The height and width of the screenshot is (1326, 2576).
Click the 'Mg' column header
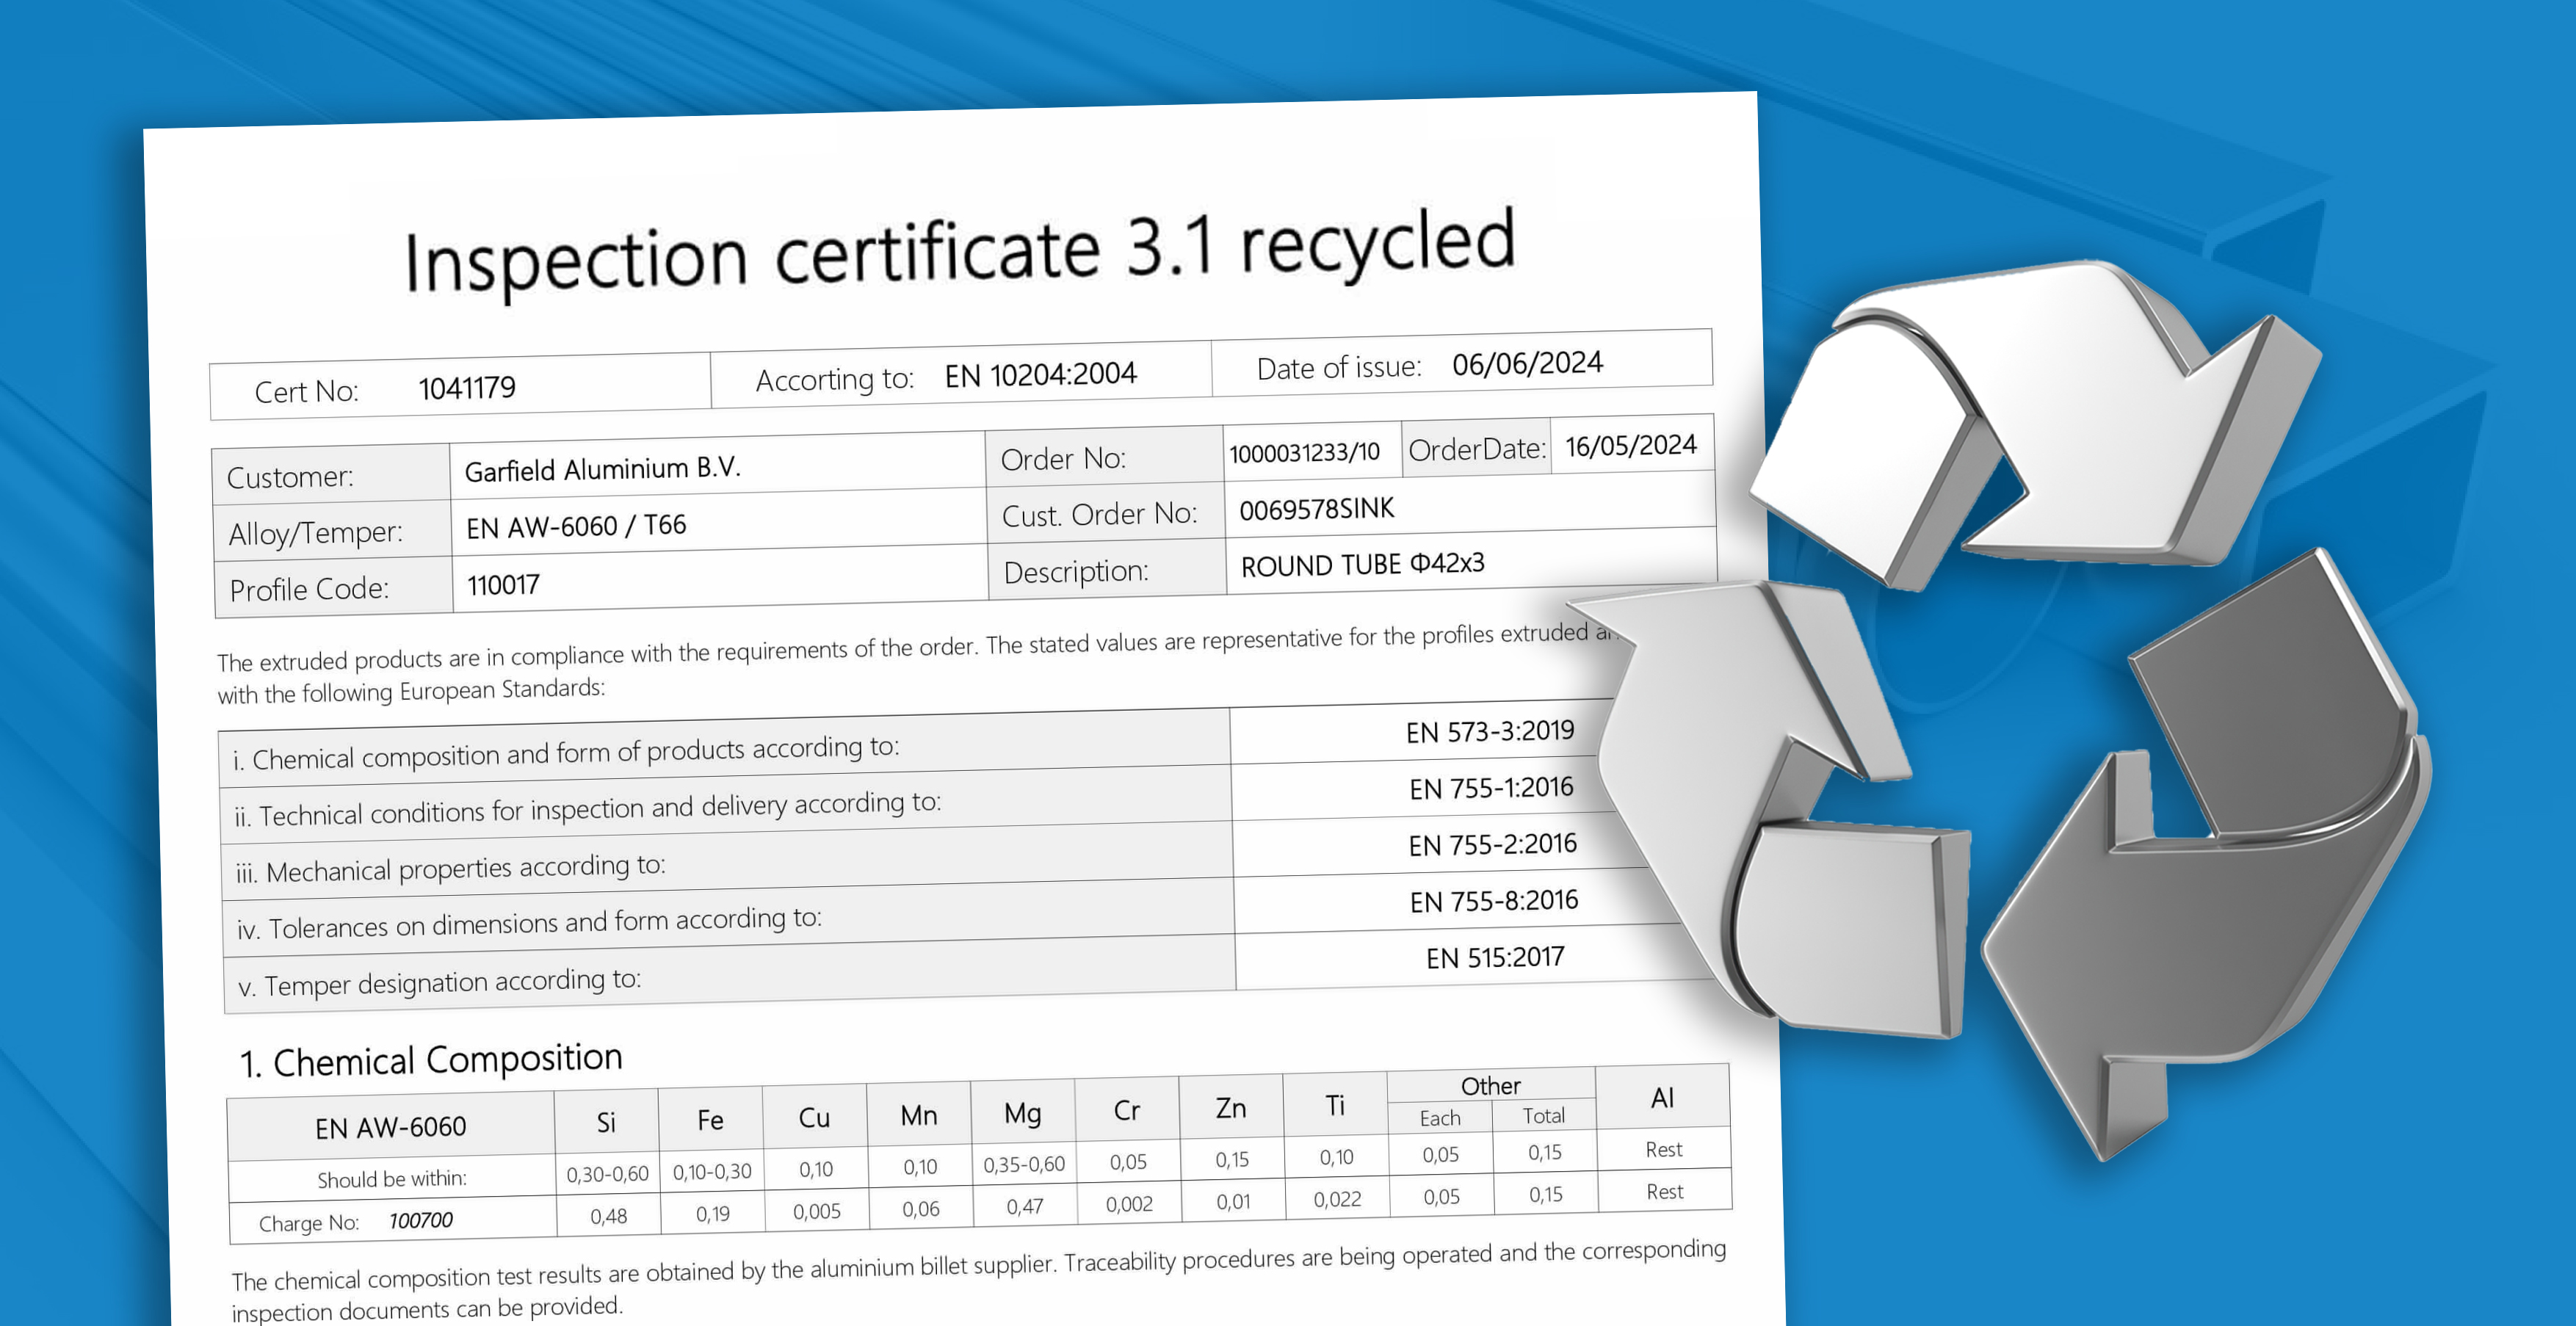pyautogui.click(x=1022, y=1113)
